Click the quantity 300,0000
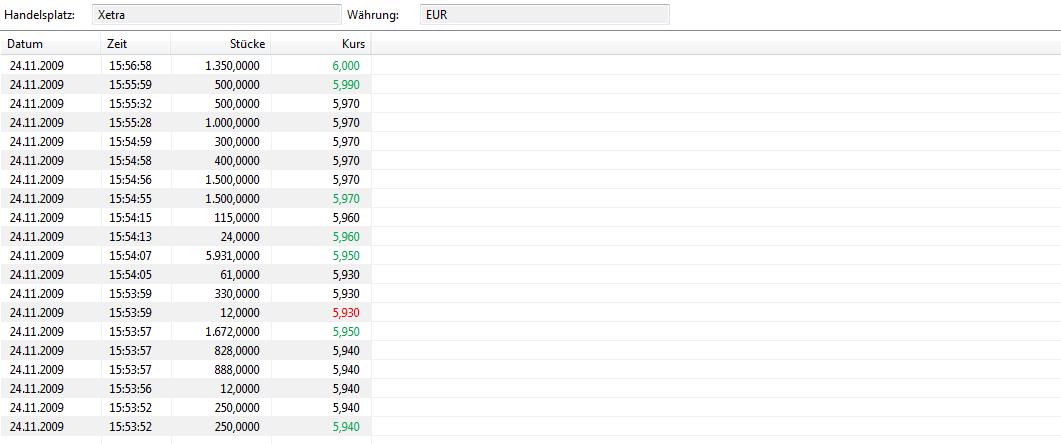Viewport: 1061px width, 444px height. pos(237,141)
